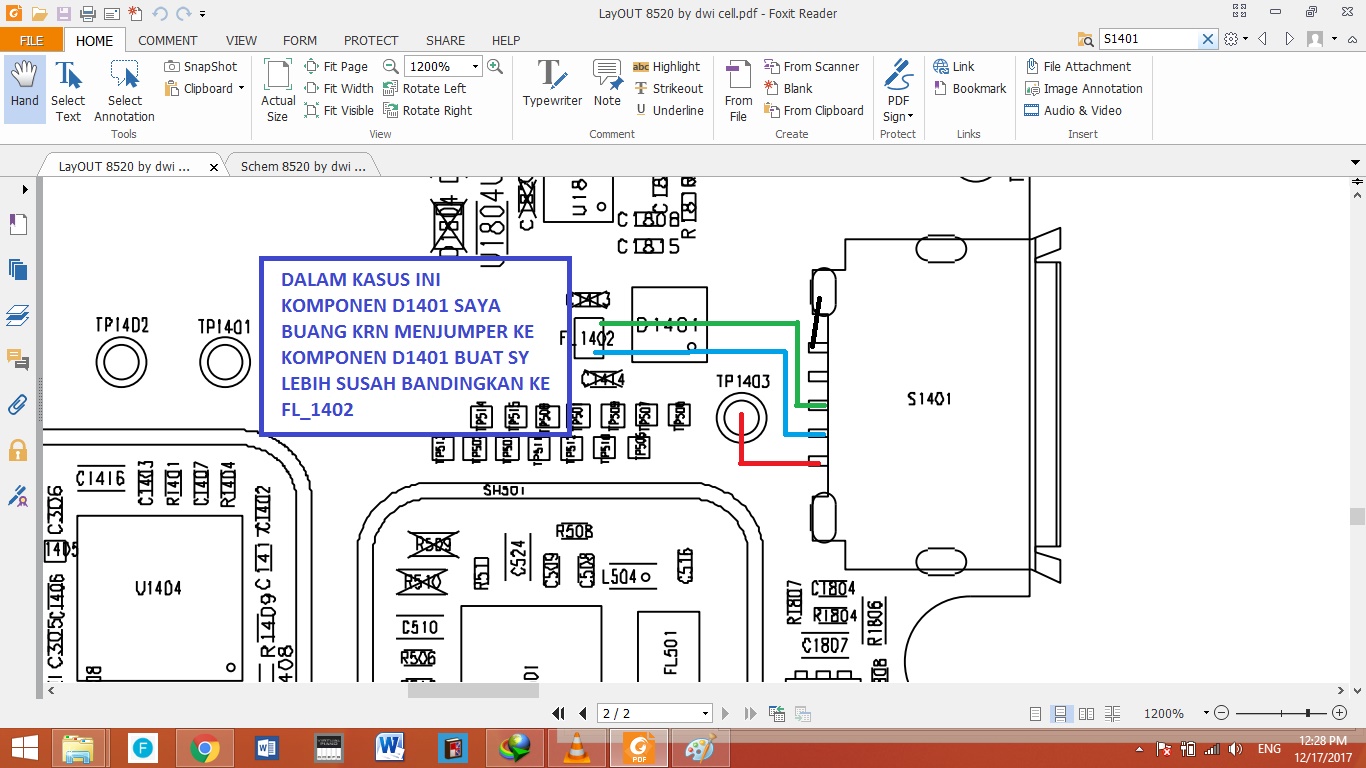Open the Bookmarks panel in sidebar
1366x768 pixels.
[x=17, y=224]
